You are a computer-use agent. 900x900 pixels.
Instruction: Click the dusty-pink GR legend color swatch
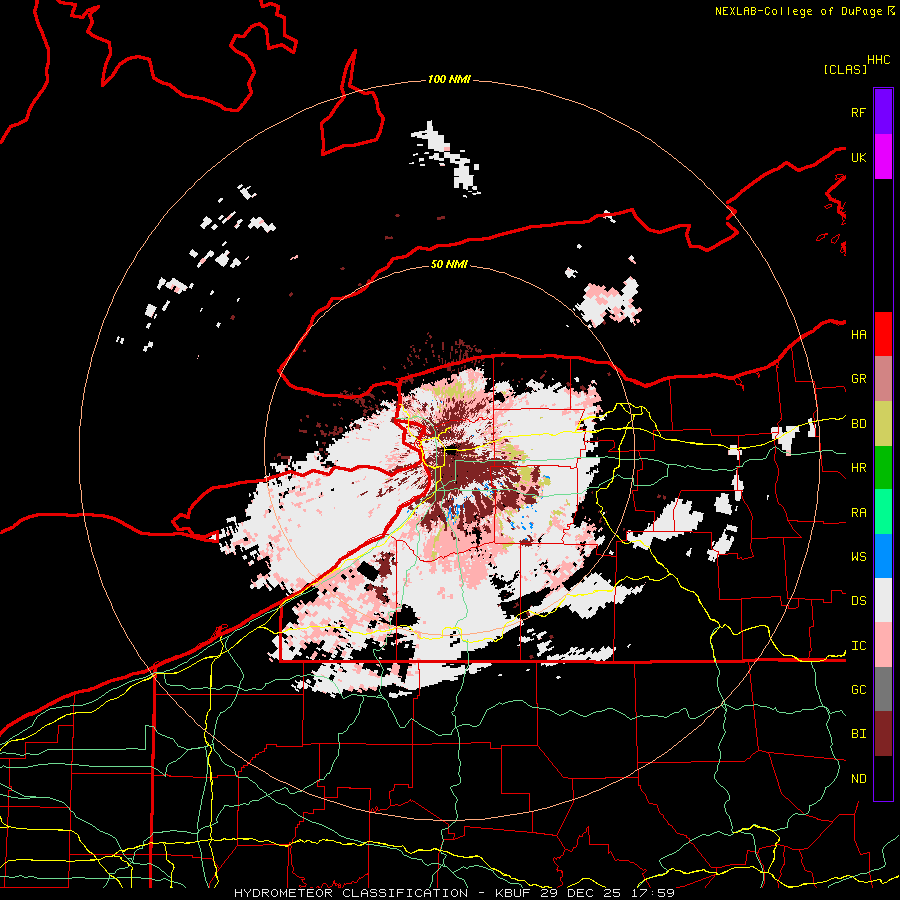883,378
